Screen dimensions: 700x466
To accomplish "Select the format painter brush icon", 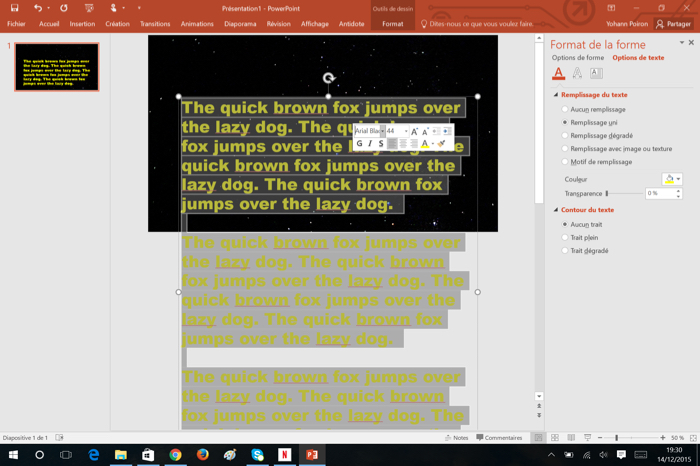I will click(x=441, y=144).
